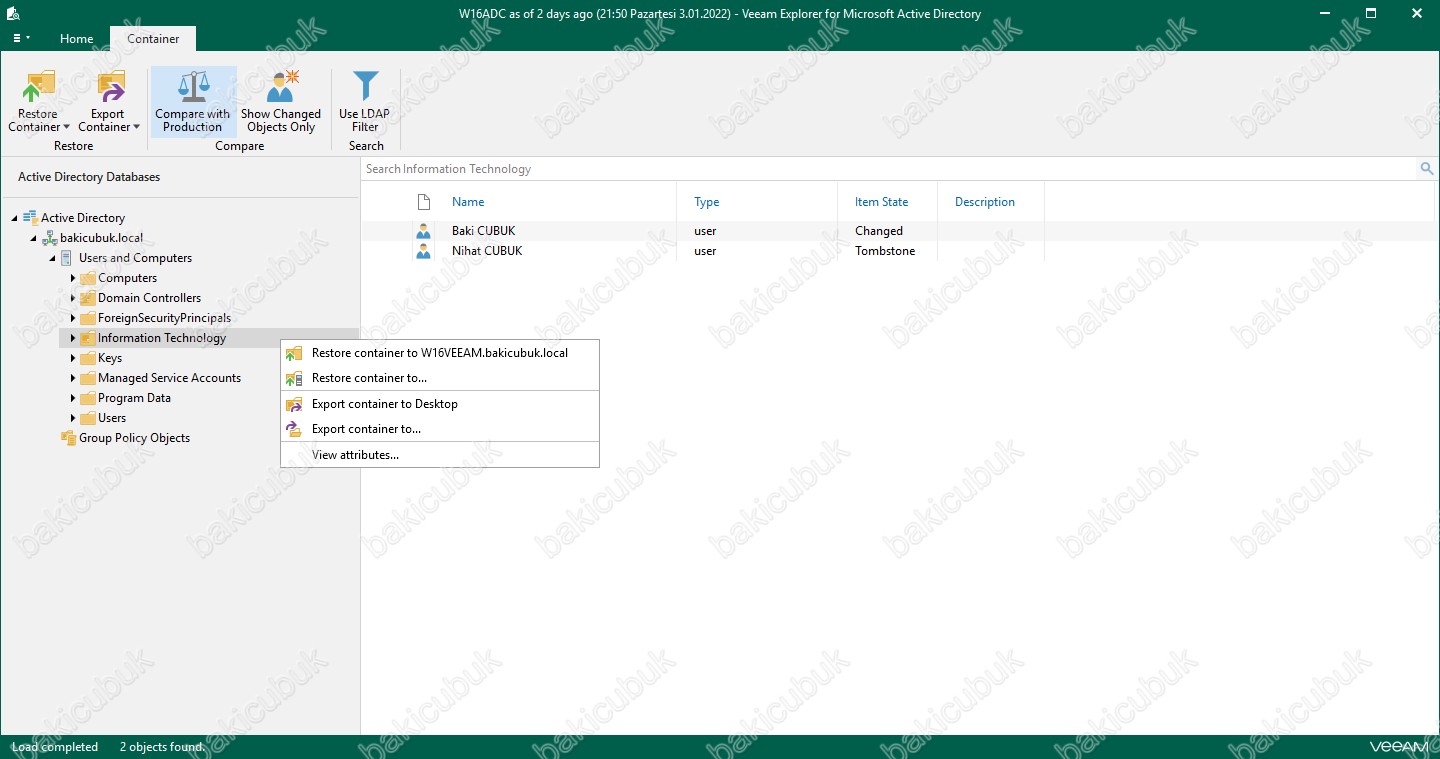The height and width of the screenshot is (759, 1440).
Task: Expand the Information Technology folder
Action: coord(73,338)
